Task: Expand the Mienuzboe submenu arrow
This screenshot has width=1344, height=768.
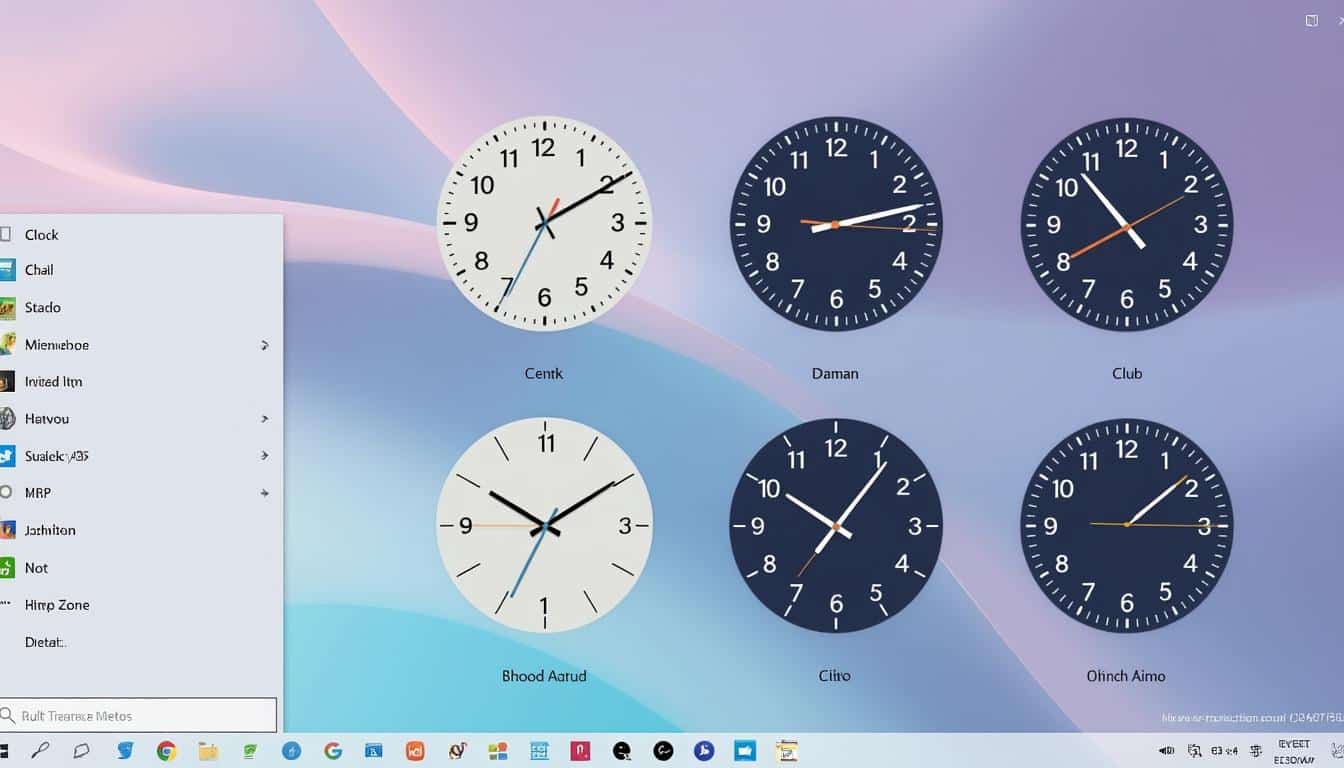Action: (x=265, y=344)
